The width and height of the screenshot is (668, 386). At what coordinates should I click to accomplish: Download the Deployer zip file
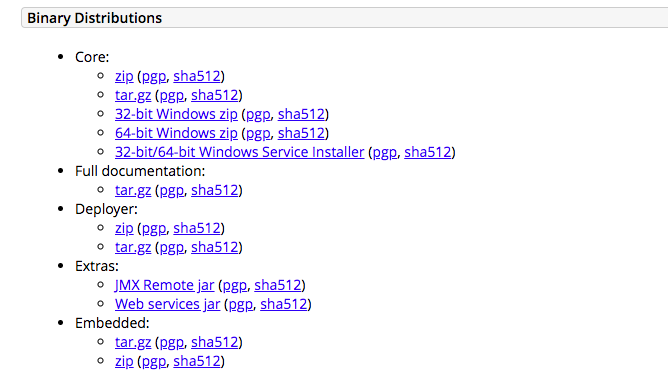click(124, 228)
